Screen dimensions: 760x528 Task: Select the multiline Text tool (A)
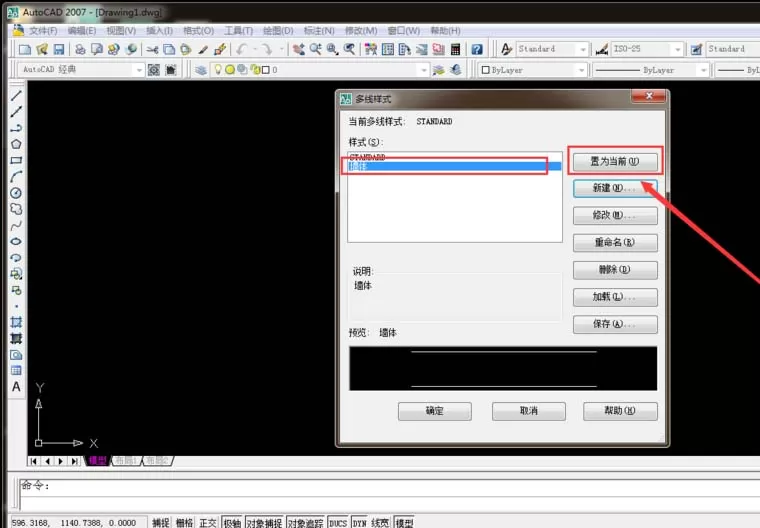click(x=16, y=386)
